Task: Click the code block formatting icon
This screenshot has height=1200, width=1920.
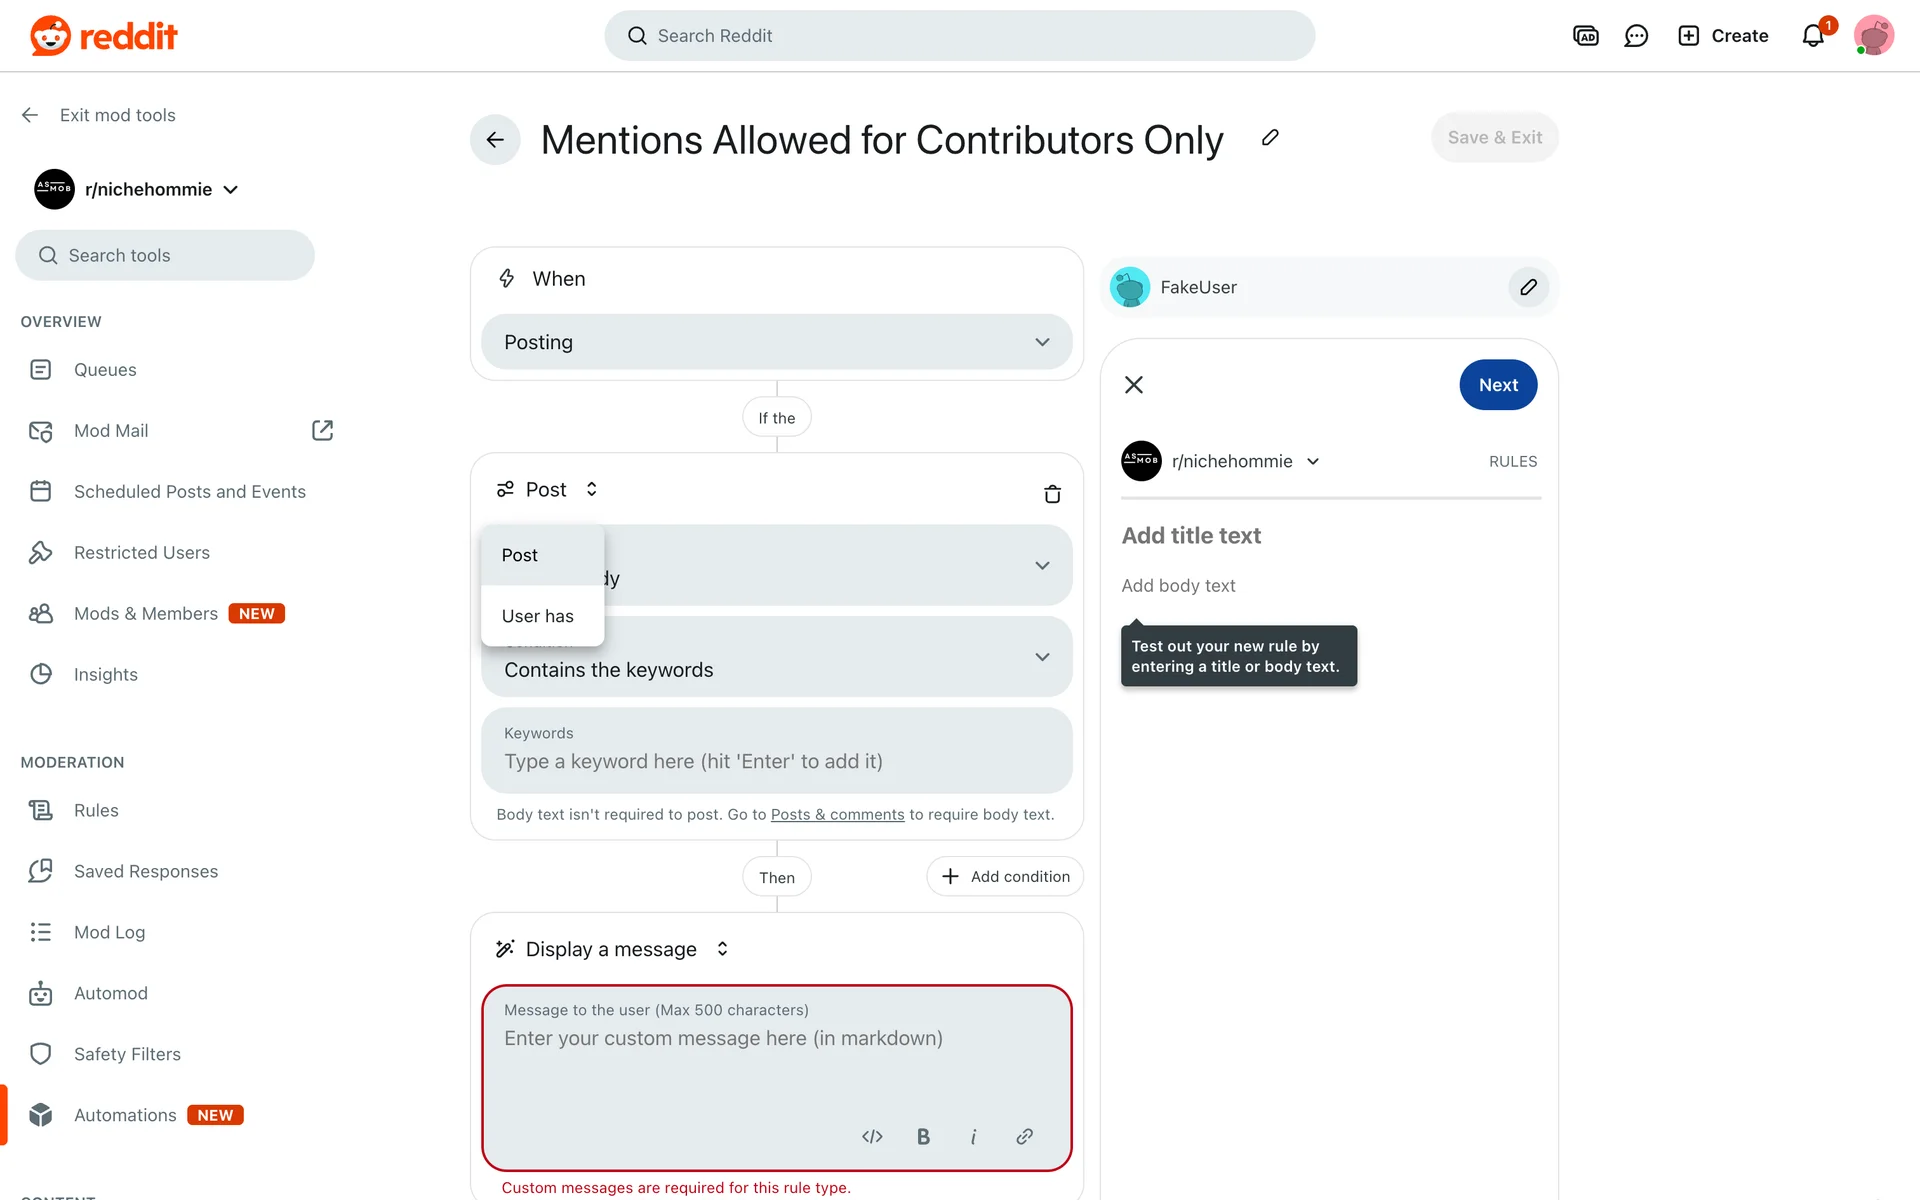Action: [x=872, y=1136]
